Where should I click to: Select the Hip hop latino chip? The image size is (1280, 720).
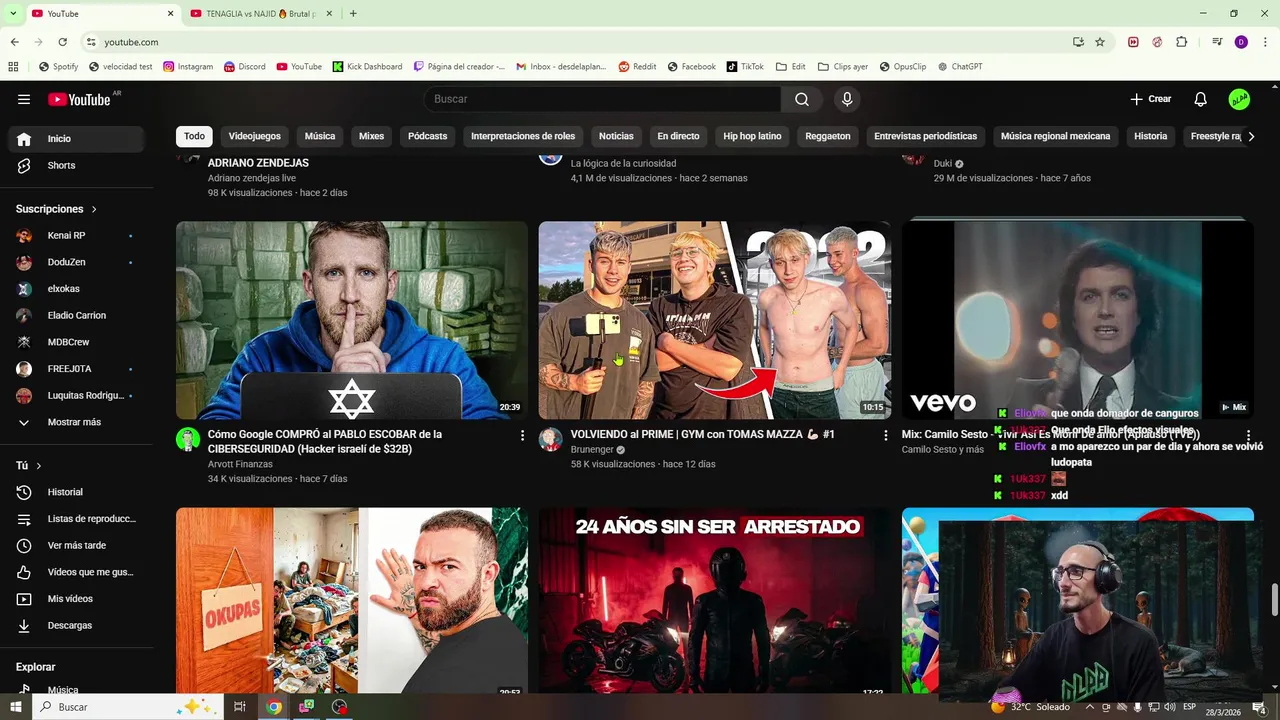point(752,136)
